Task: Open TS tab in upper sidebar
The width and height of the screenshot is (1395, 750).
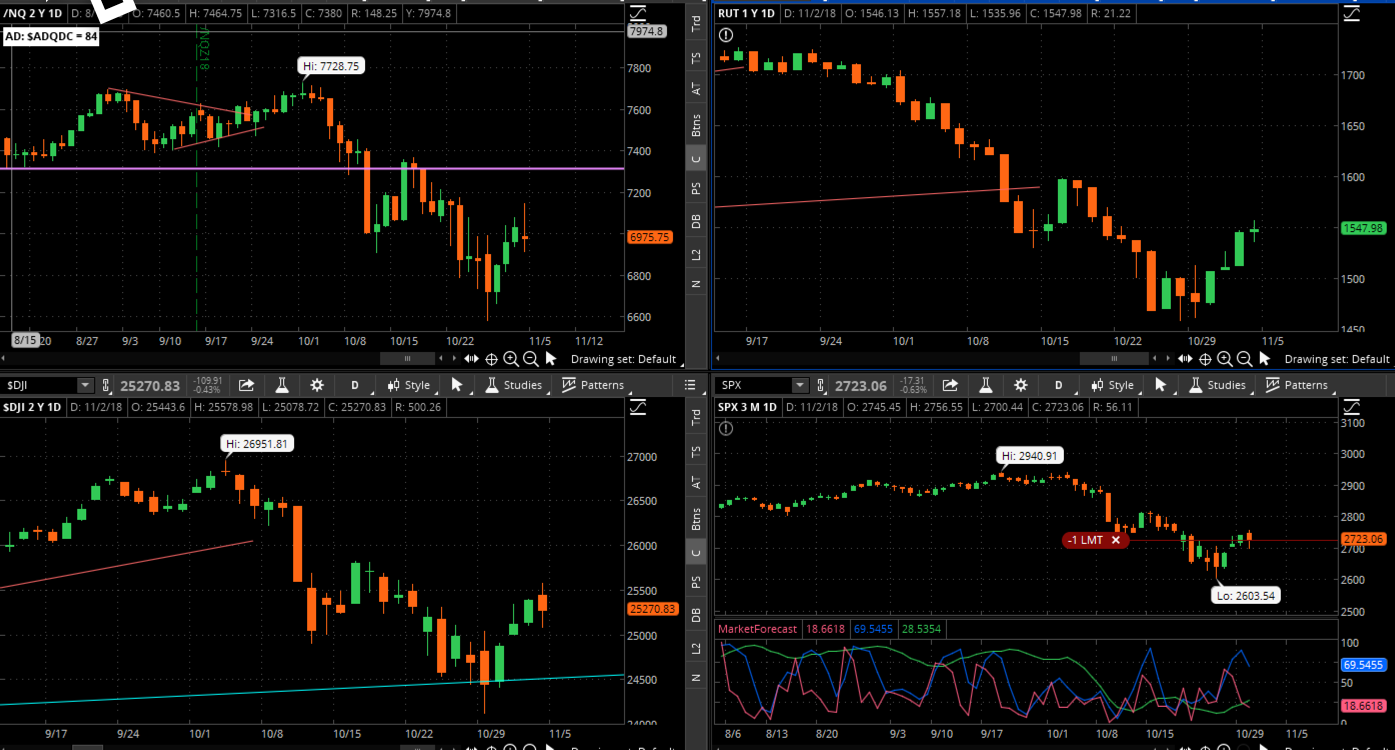Action: pos(696,58)
